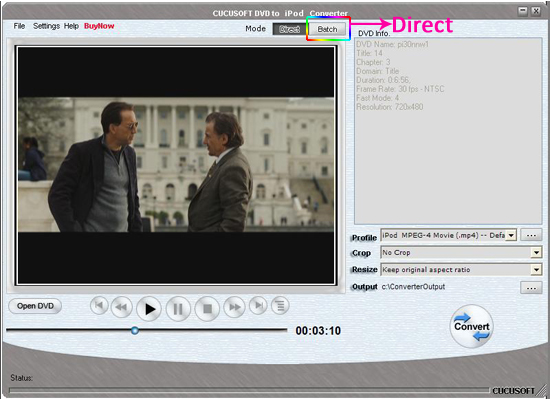Click the video preview area
The height and width of the screenshot is (399, 550).
[x=176, y=165]
